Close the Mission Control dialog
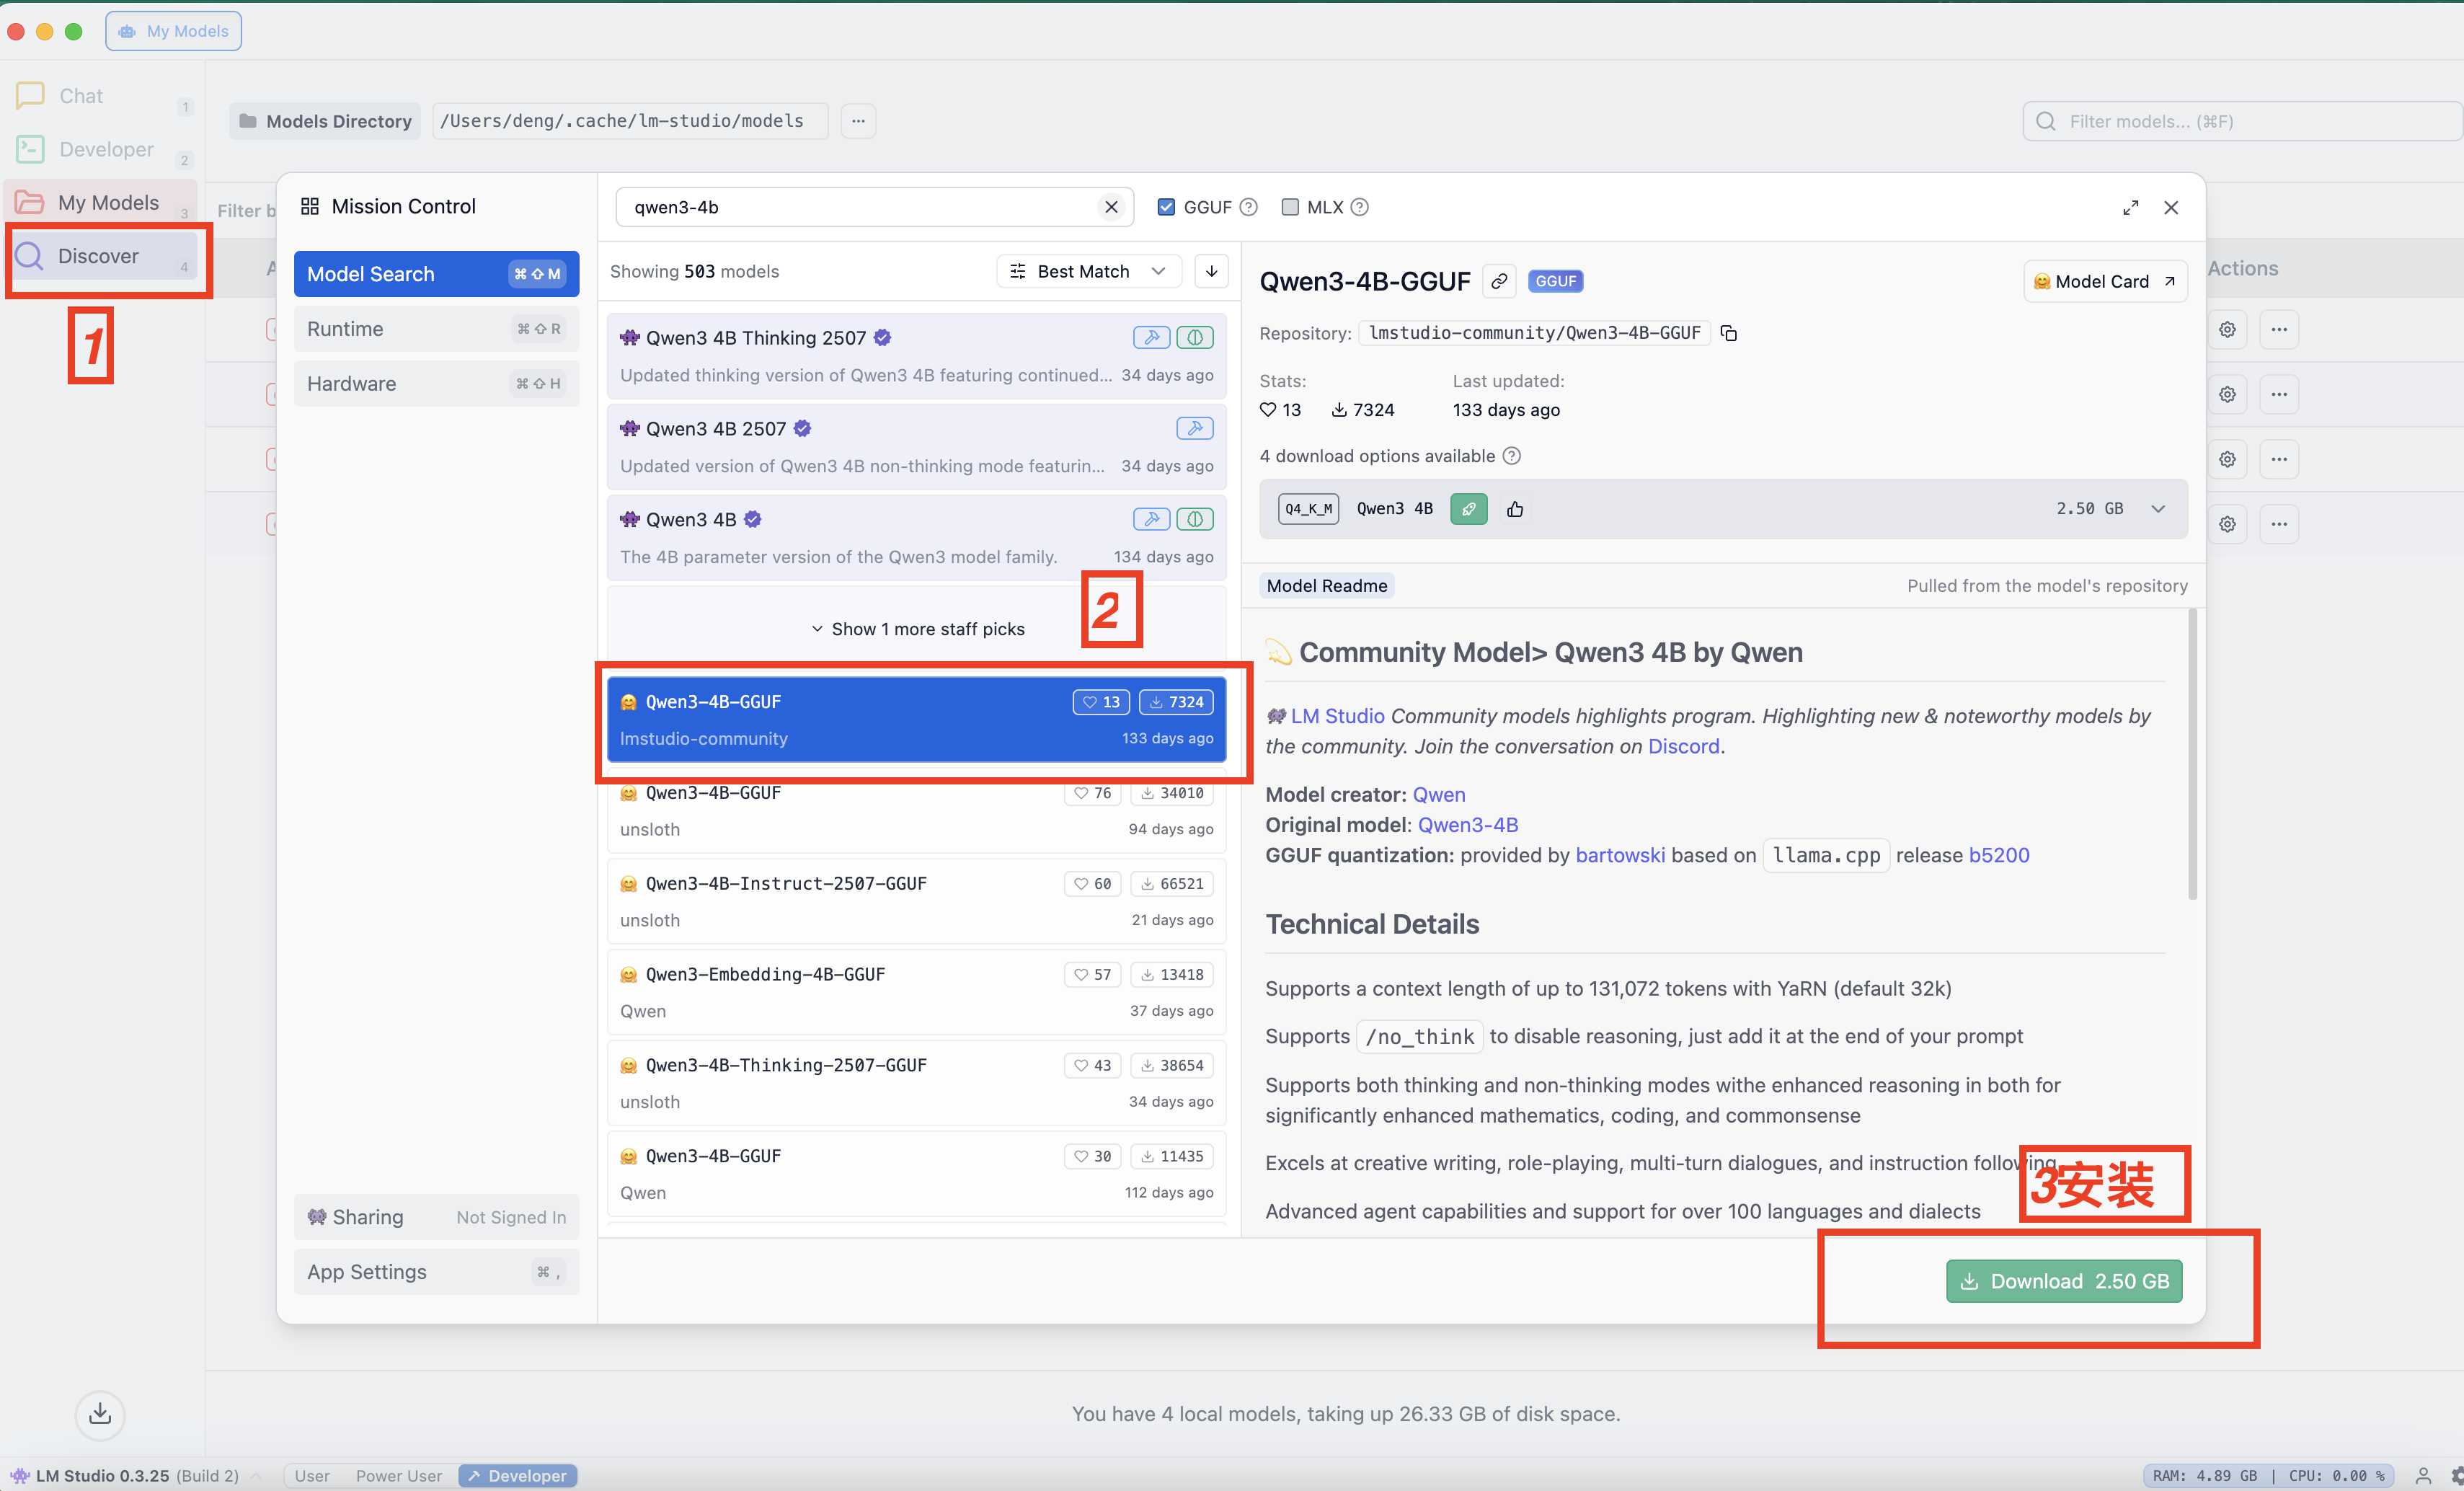 click(x=2171, y=207)
